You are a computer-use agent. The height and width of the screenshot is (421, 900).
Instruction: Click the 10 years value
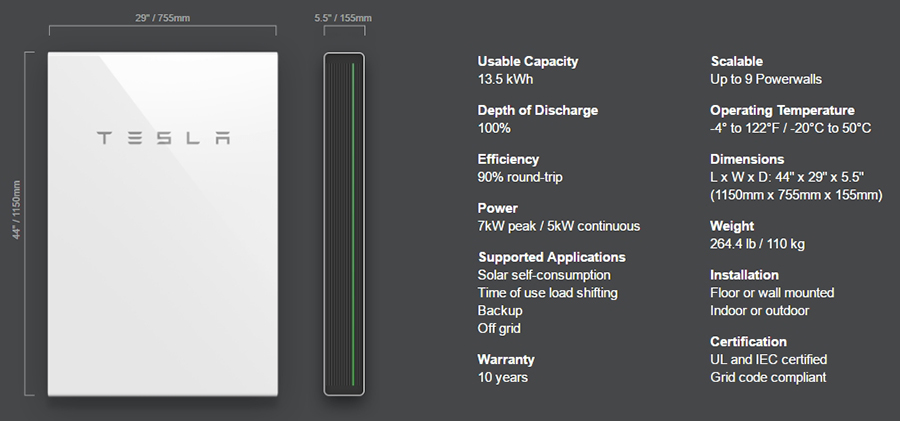503,377
